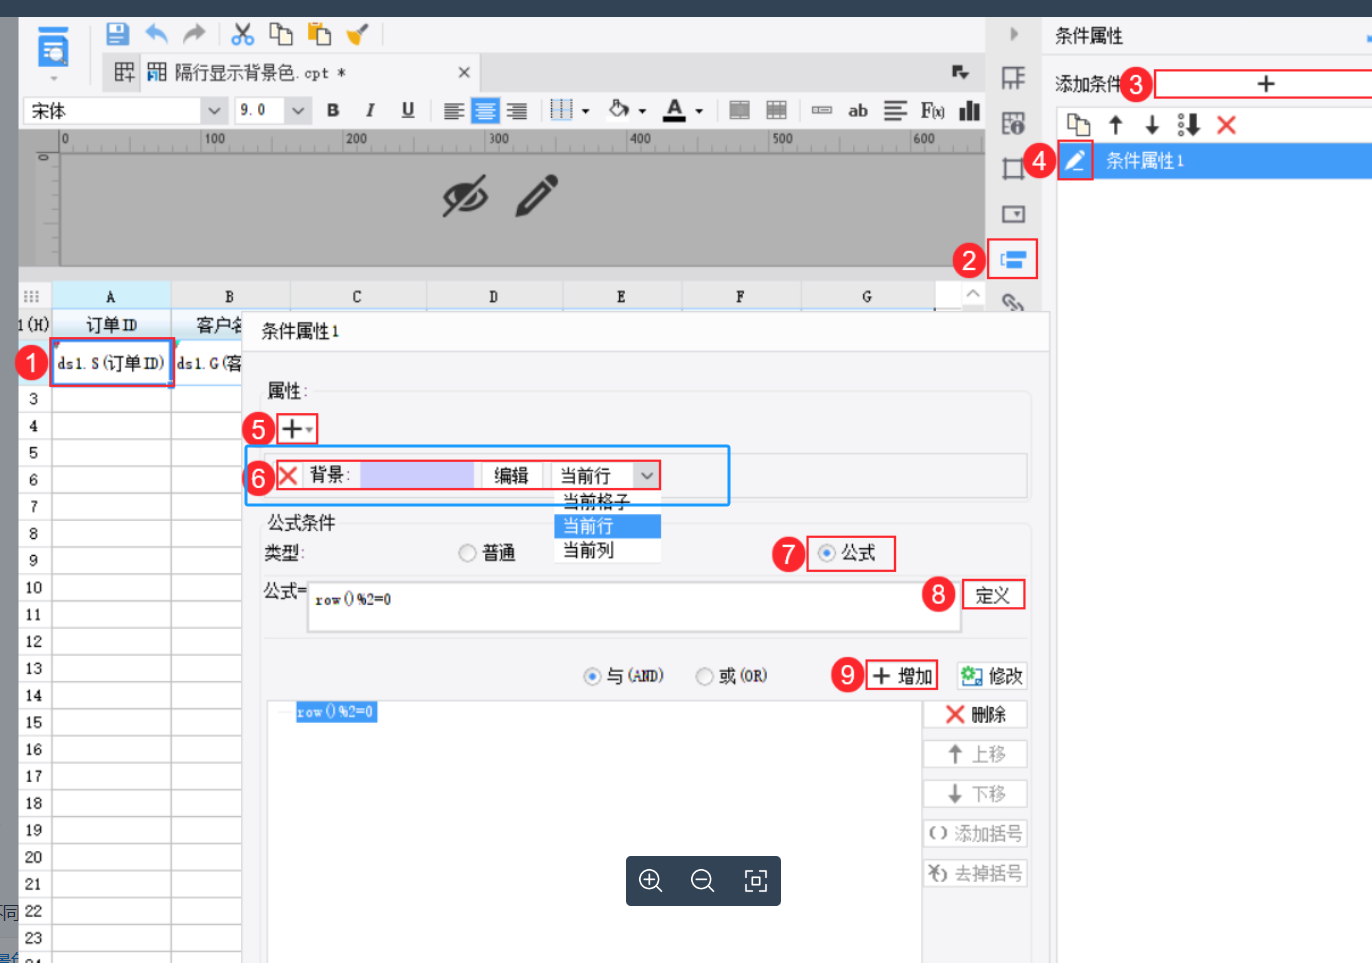Choose the 或(OR) radio option
1372x963 pixels.
point(704,677)
